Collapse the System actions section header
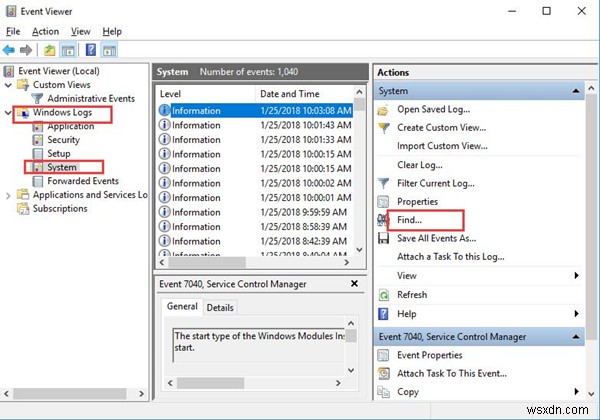This screenshot has height=420, width=600. 576,91
